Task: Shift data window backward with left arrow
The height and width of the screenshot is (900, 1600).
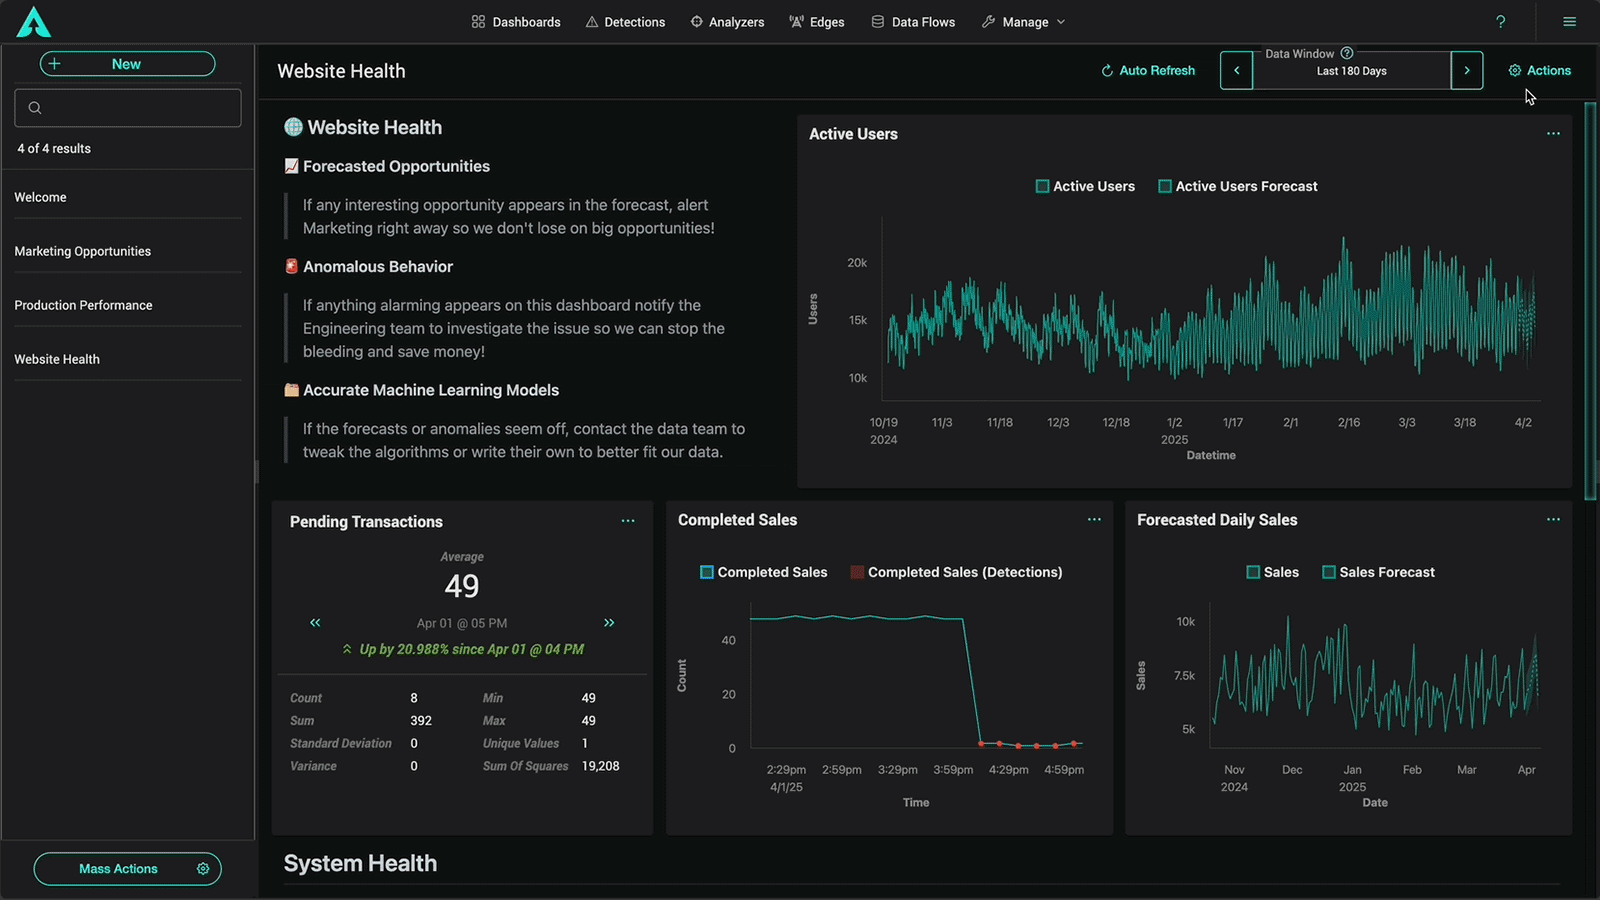Action: click(1237, 71)
